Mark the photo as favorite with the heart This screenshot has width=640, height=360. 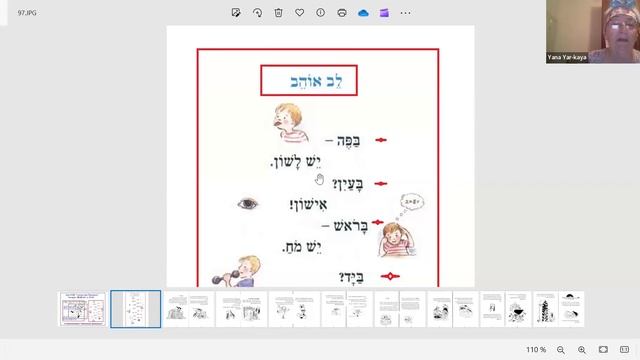(x=300, y=13)
